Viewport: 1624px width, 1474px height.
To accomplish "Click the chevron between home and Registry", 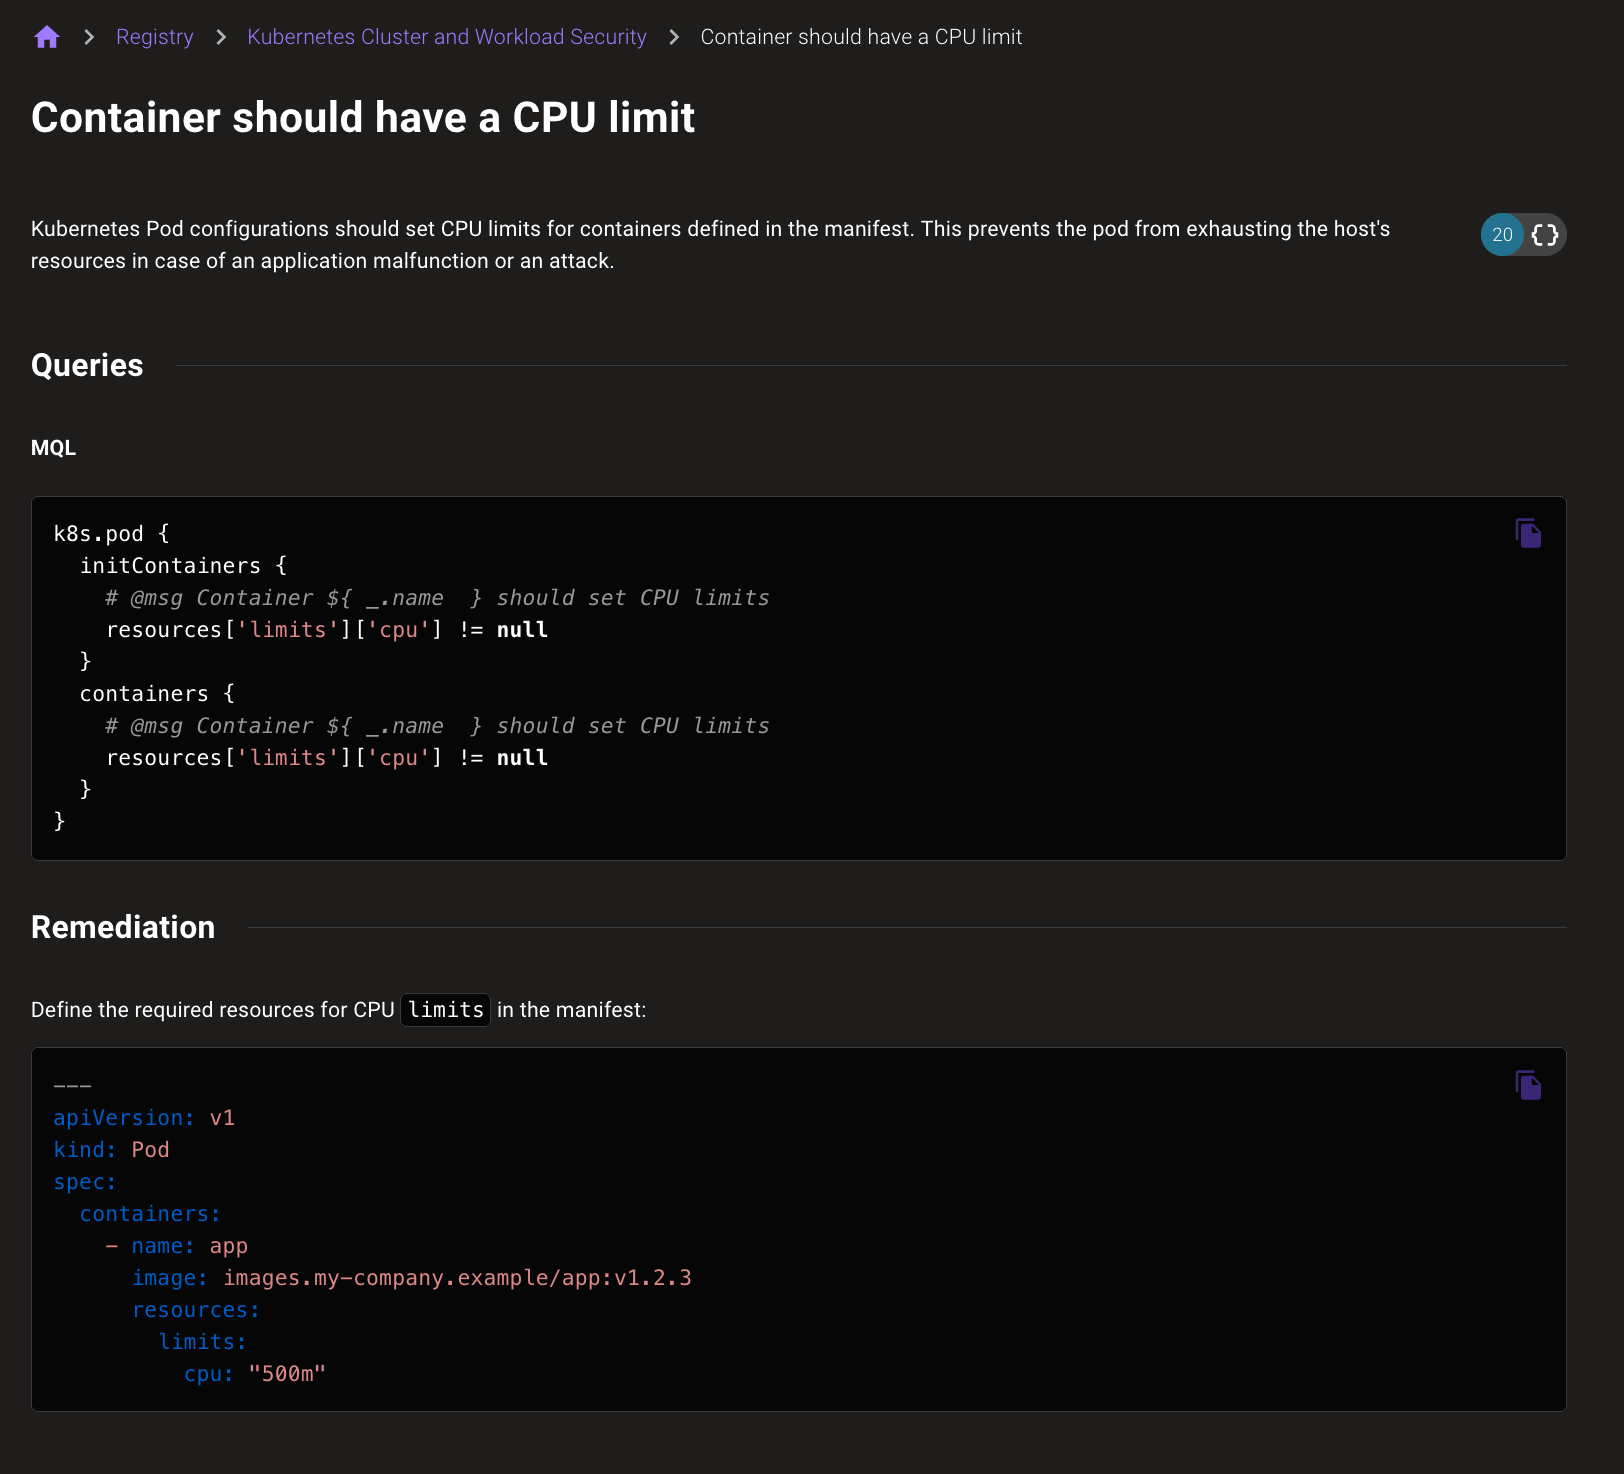I will 89,36.
